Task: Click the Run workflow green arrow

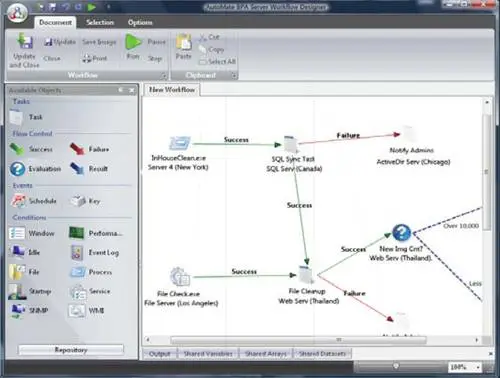Action: tap(133, 42)
